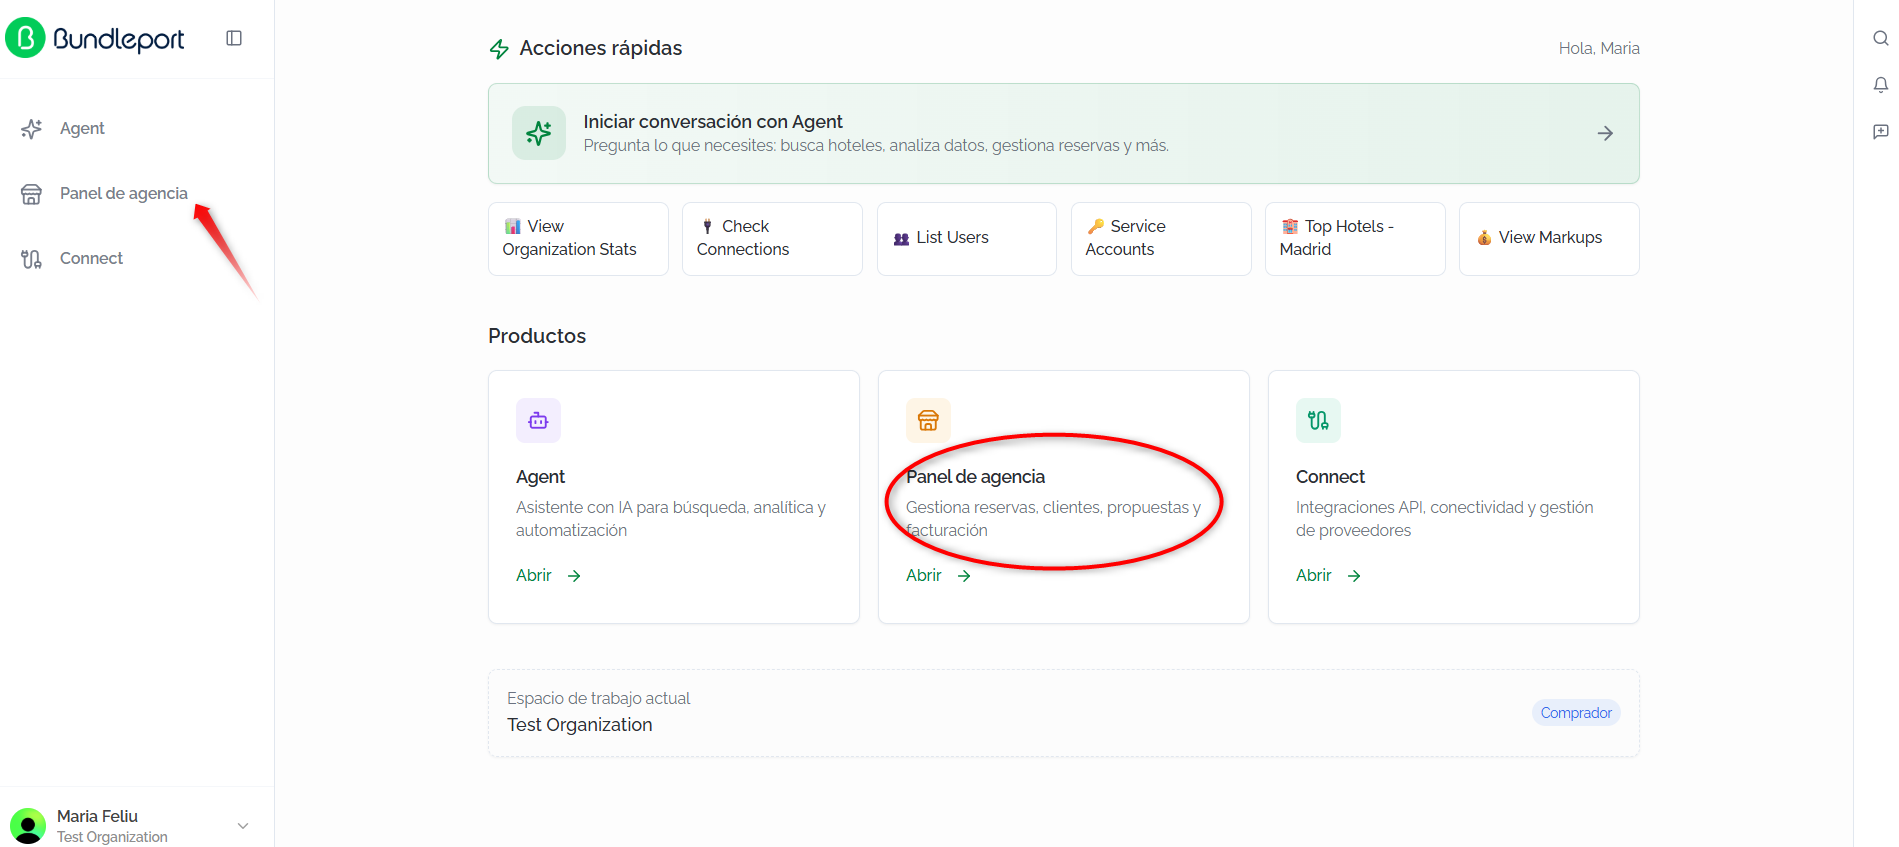Click the arrow at the Agent banner's right
This screenshot has width=1899, height=847.
(x=1605, y=133)
